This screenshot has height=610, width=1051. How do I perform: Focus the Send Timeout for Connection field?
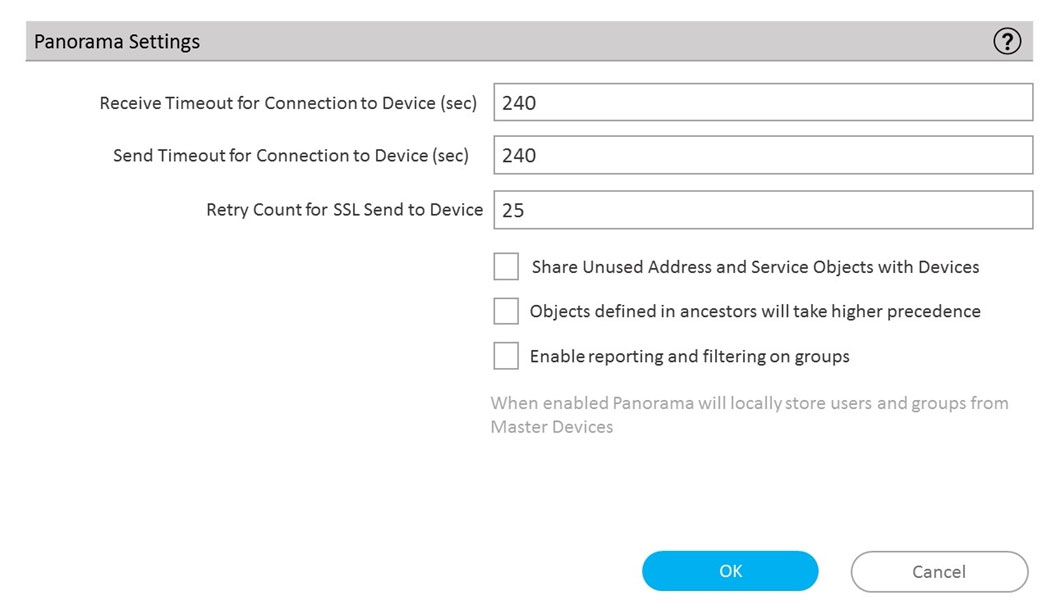point(763,155)
